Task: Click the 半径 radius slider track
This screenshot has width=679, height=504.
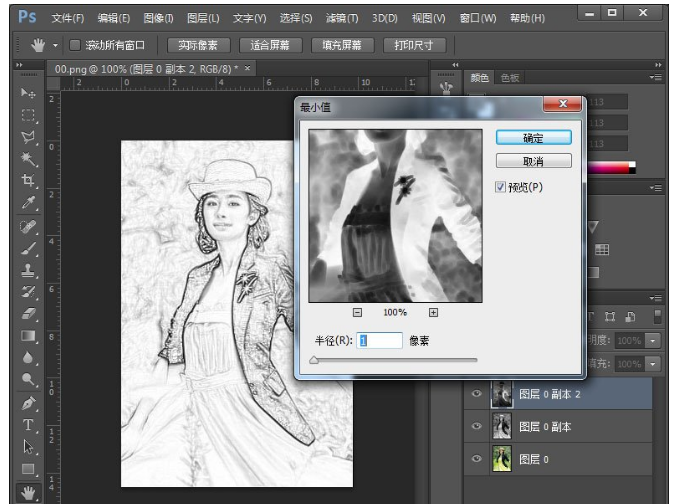Action: (x=393, y=359)
